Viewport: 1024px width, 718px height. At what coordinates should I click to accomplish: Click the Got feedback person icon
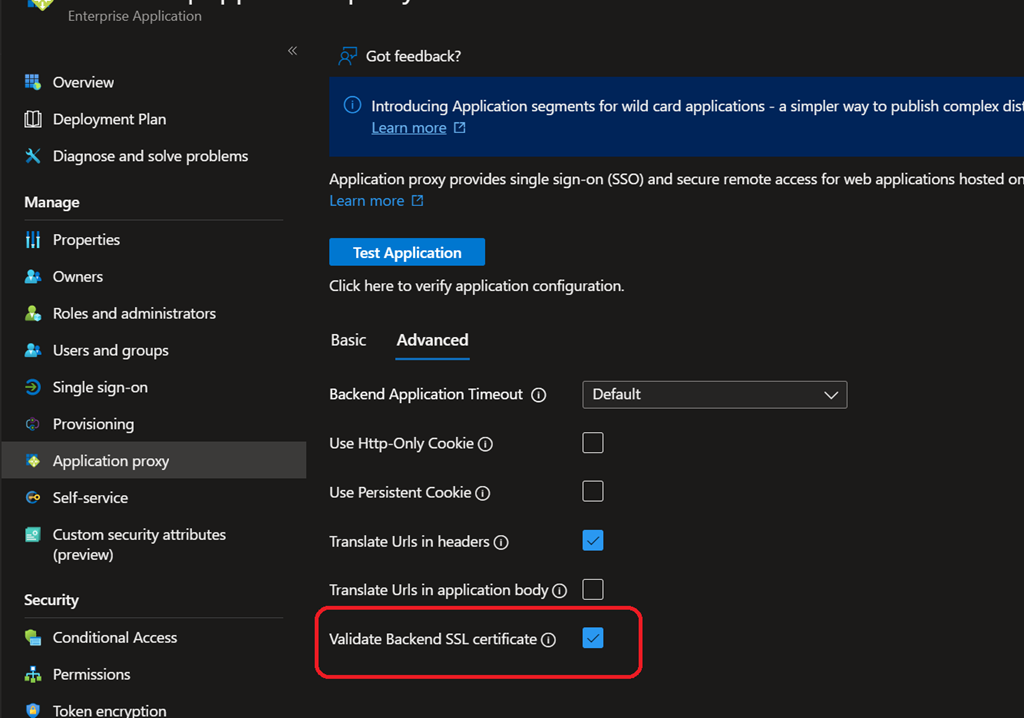347,56
